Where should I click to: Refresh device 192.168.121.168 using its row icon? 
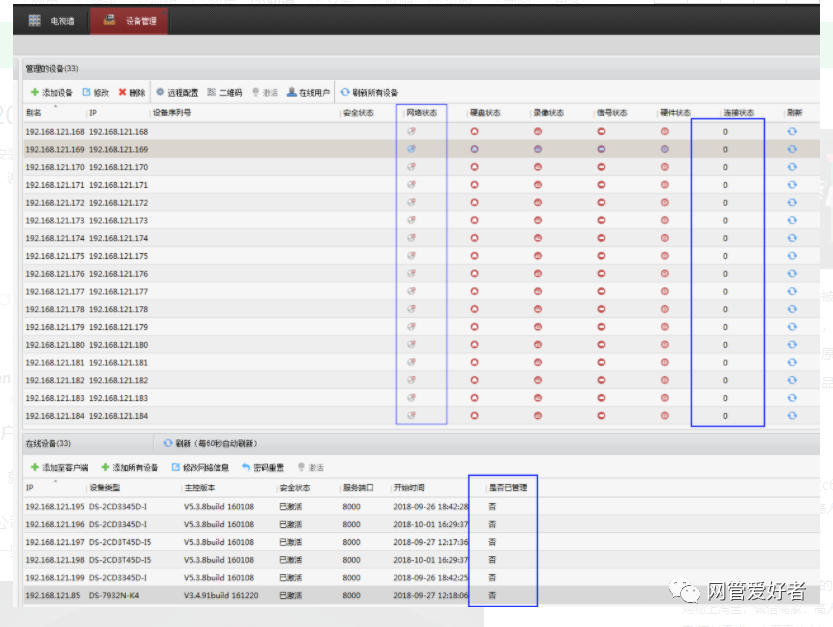tap(792, 131)
